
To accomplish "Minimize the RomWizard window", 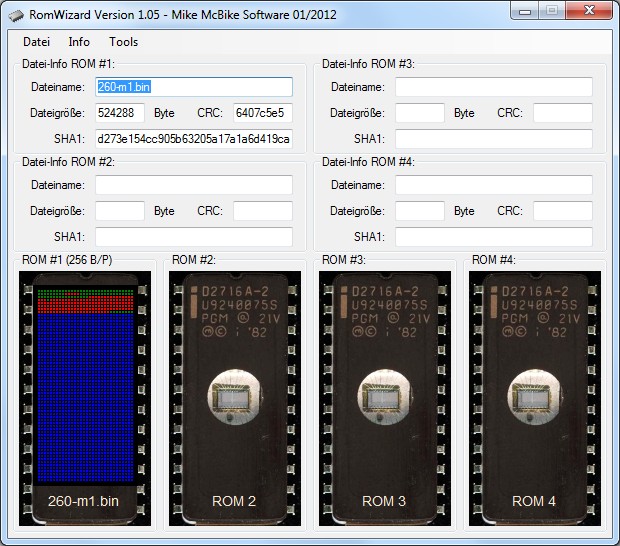I will 525,11.
